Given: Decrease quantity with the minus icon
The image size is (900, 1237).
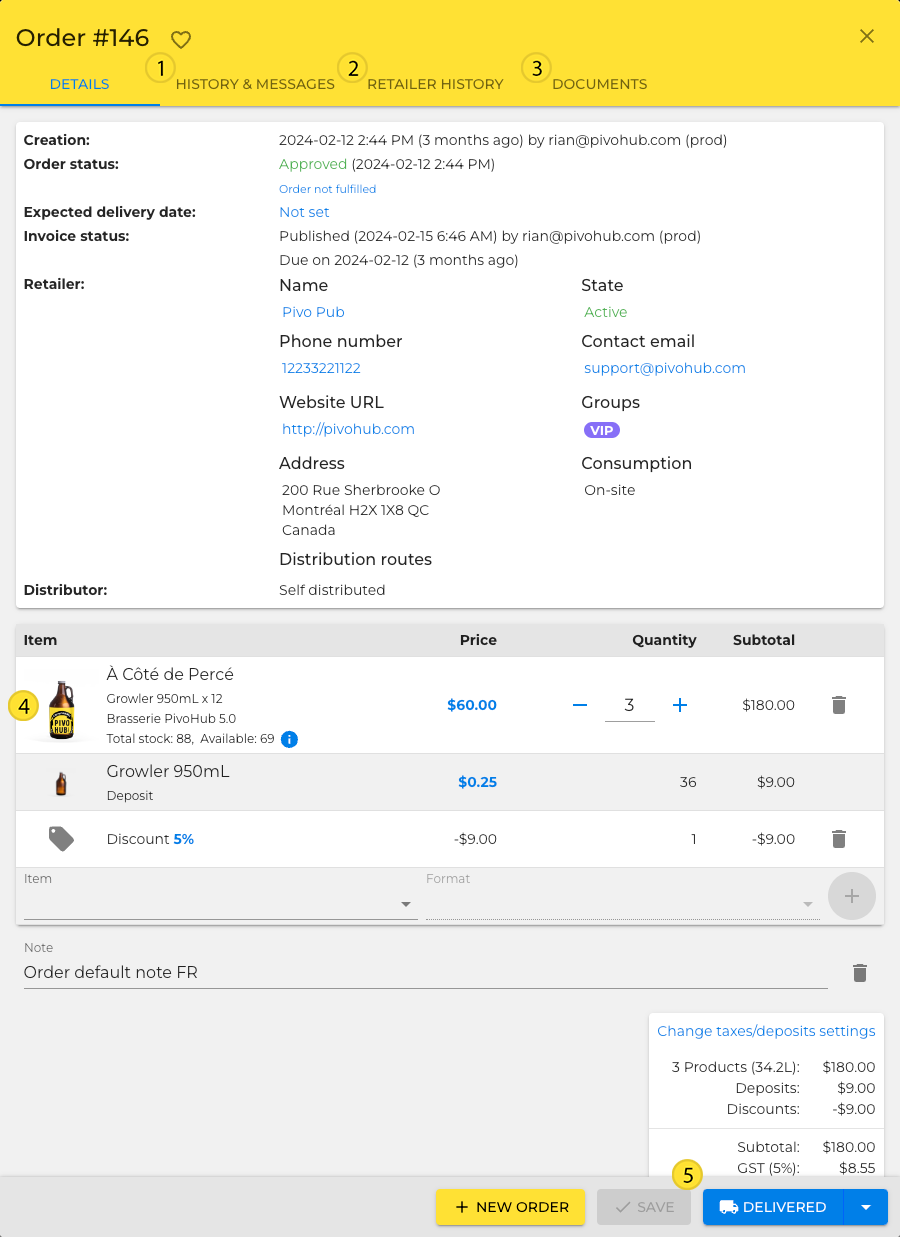Looking at the screenshot, I should [x=580, y=705].
